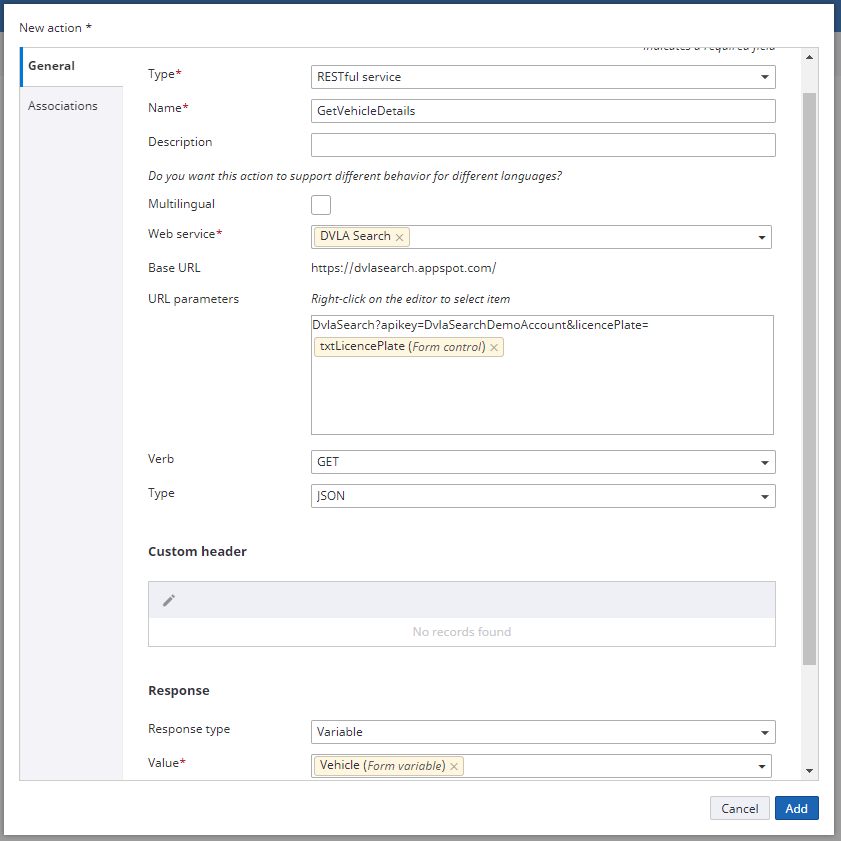
Task: Select the General tab
Action: tap(52, 66)
